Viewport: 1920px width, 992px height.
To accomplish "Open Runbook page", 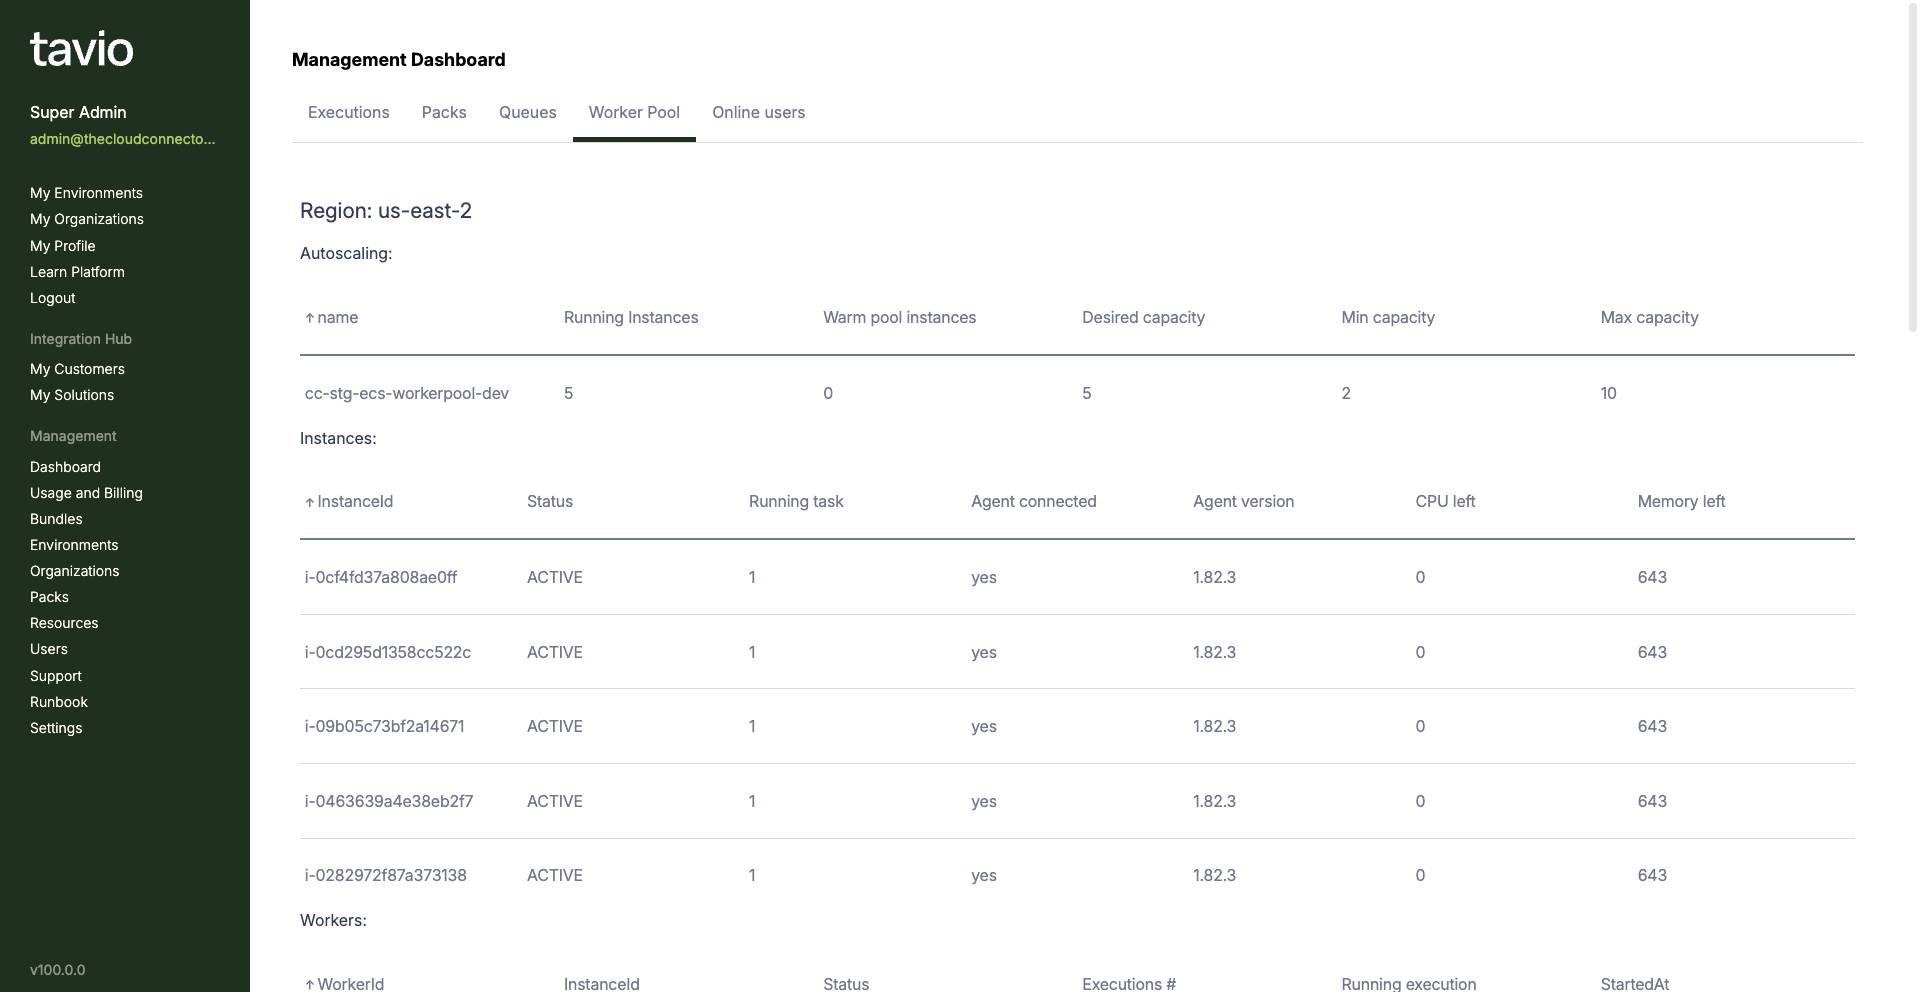I will click(59, 702).
